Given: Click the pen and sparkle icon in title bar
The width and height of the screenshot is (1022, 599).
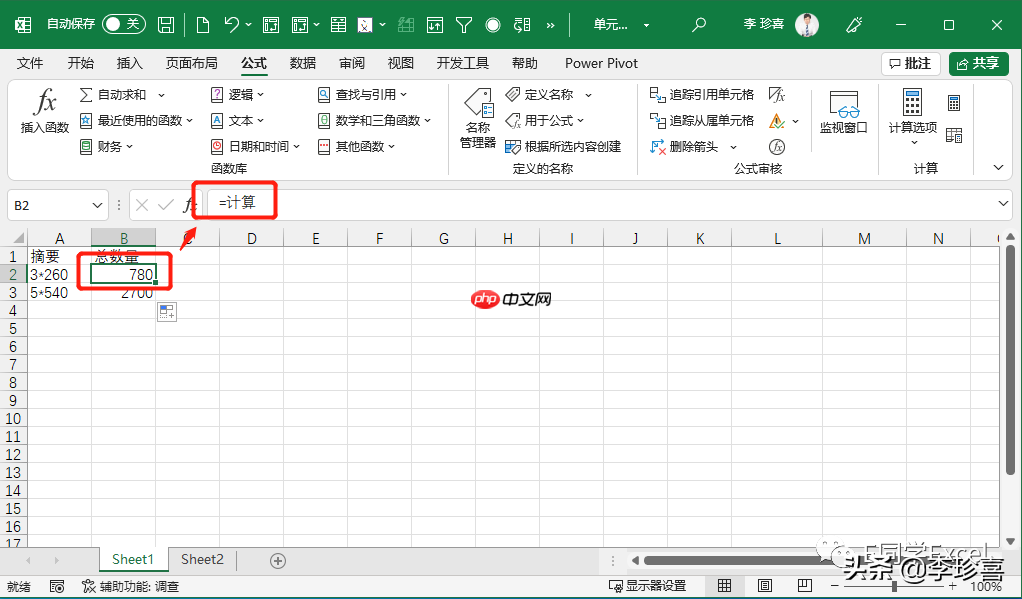Looking at the screenshot, I should (x=853, y=25).
